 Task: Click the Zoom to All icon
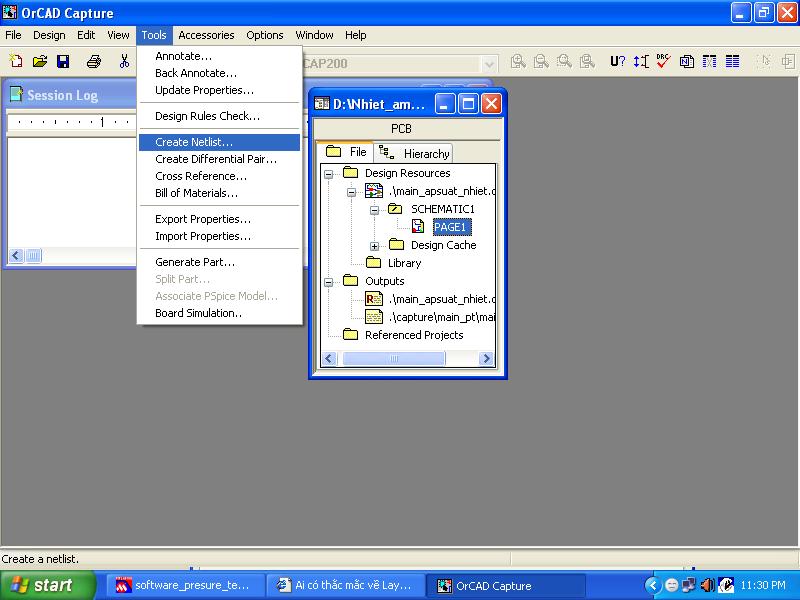tap(587, 62)
